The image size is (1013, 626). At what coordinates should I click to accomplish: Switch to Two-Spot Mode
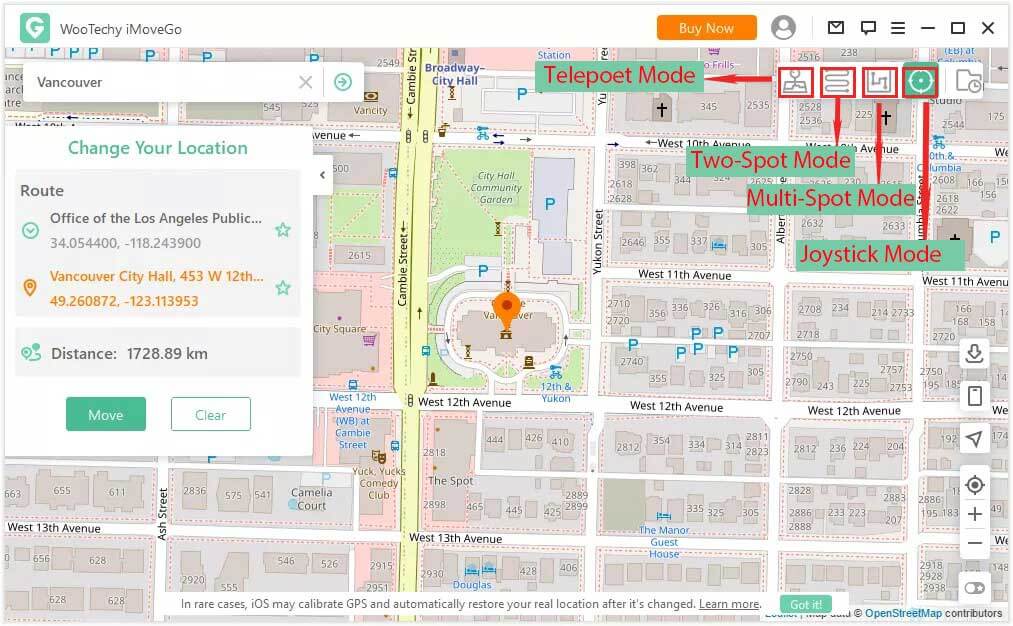(837, 82)
